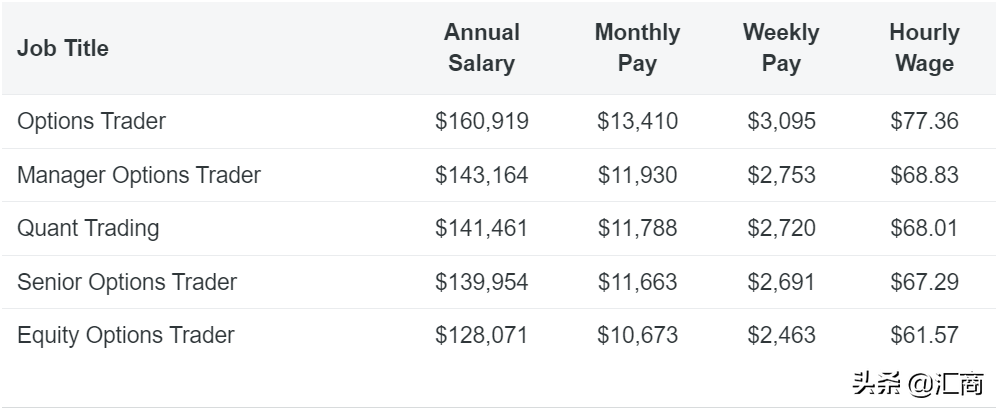
Task: Click the $160,919 annual salary value
Action: [481, 121]
